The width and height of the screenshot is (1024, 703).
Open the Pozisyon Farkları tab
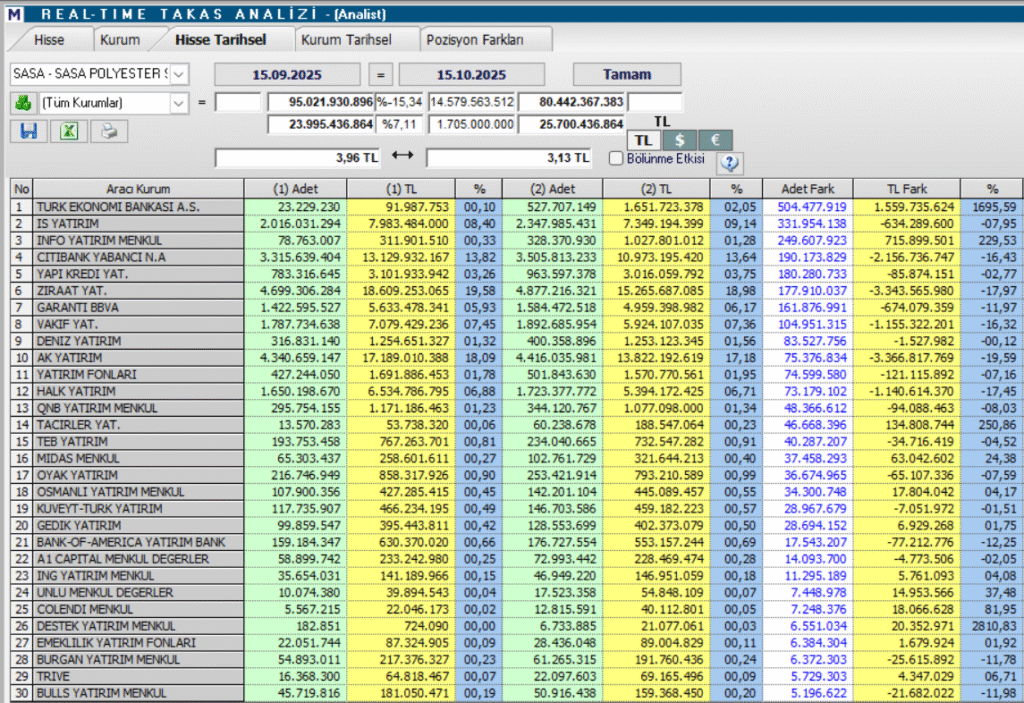[x=475, y=40]
